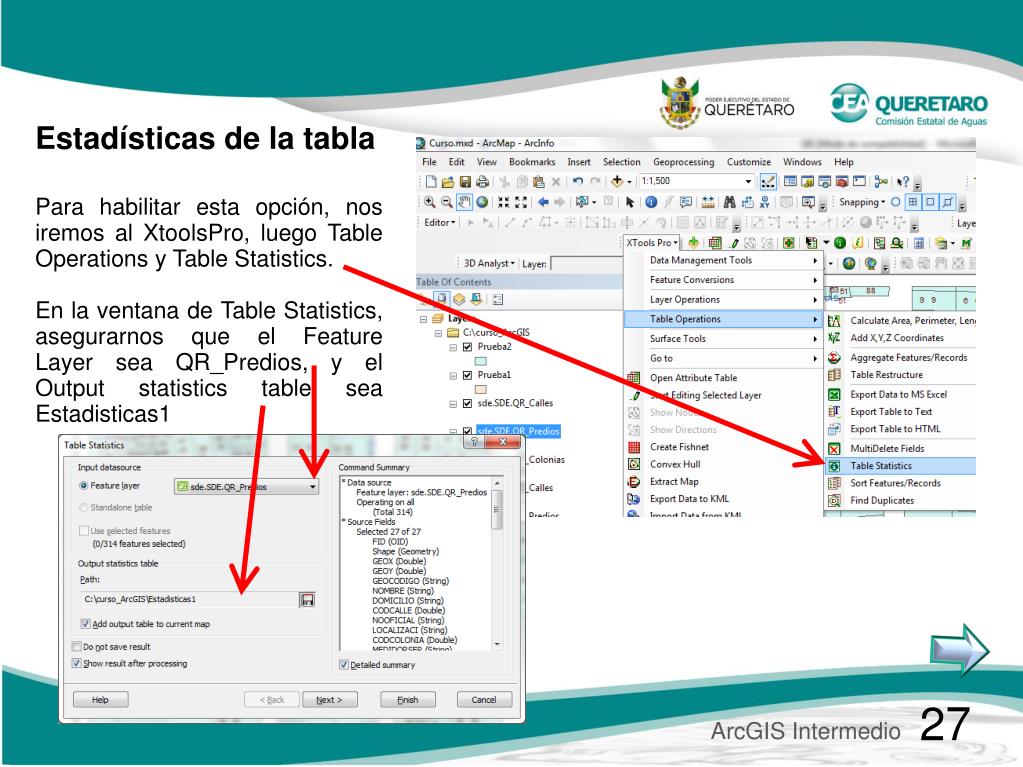
Task: Open the Feature layer sde.SDE.QR_Predios combo box
Action: pos(246,487)
